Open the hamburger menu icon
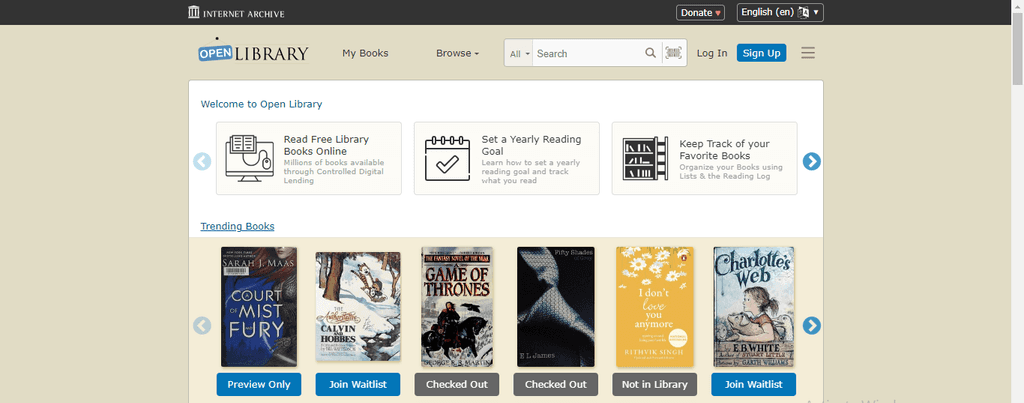1024x403 pixels. [808, 53]
